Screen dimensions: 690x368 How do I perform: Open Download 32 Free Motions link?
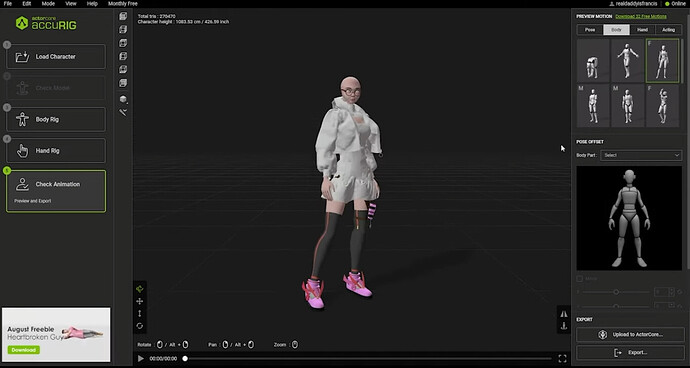[x=641, y=16]
